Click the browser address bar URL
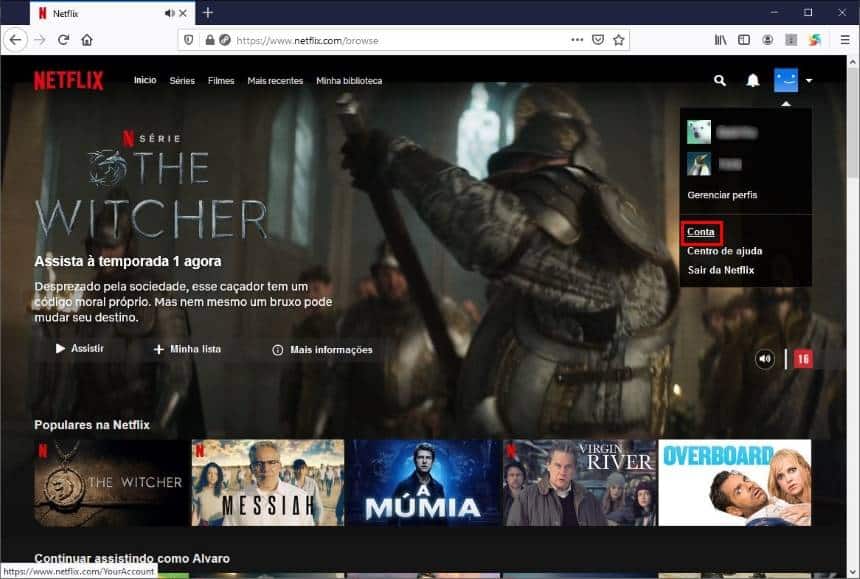 coord(307,41)
